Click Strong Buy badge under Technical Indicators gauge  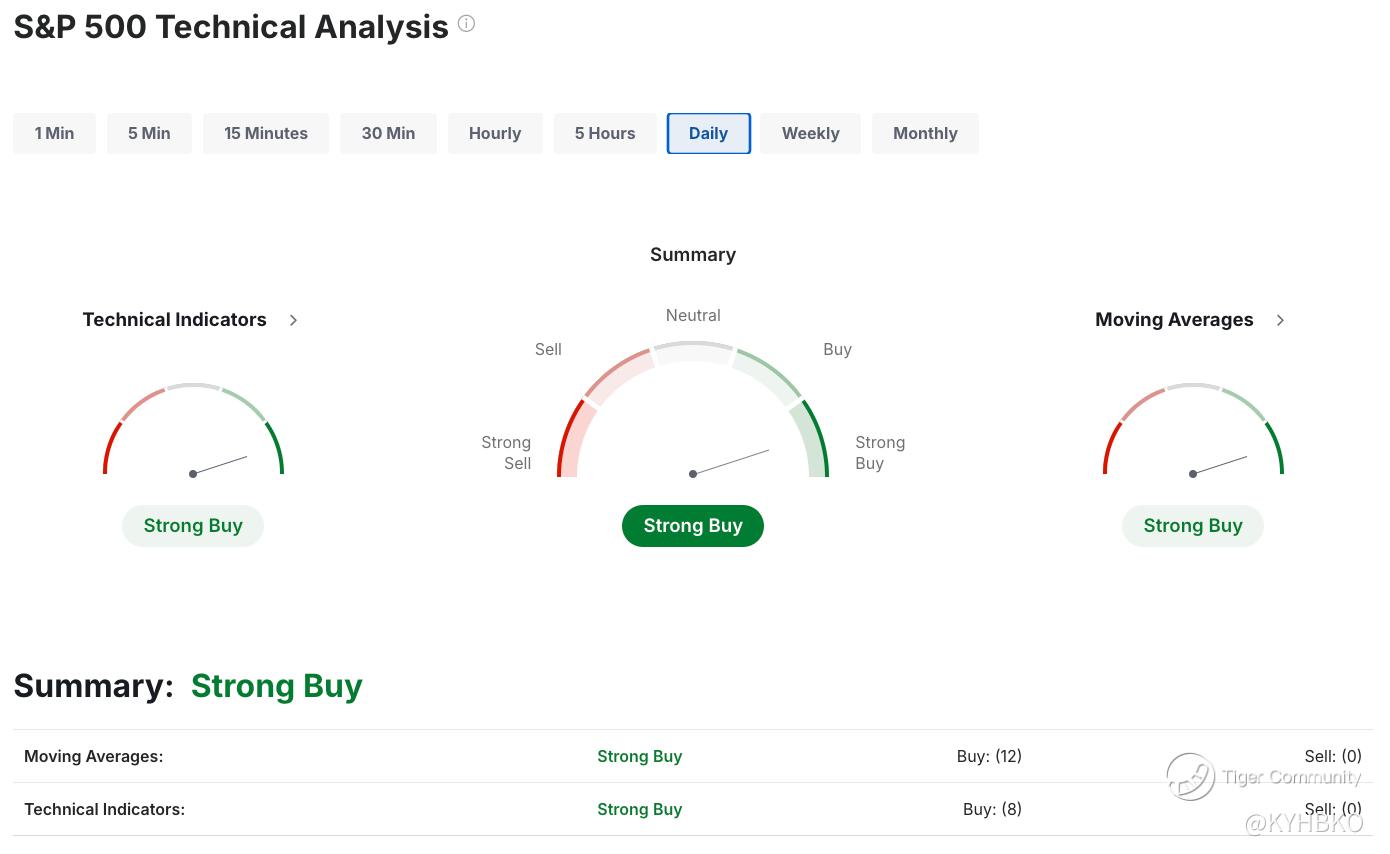[x=193, y=526]
